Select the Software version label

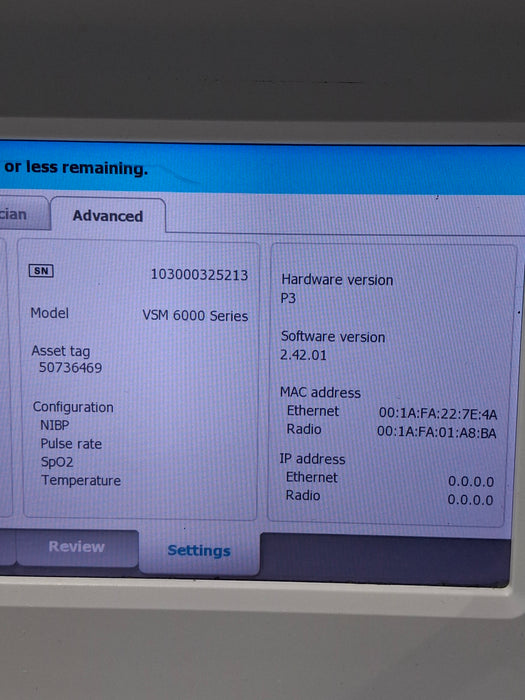(x=333, y=337)
